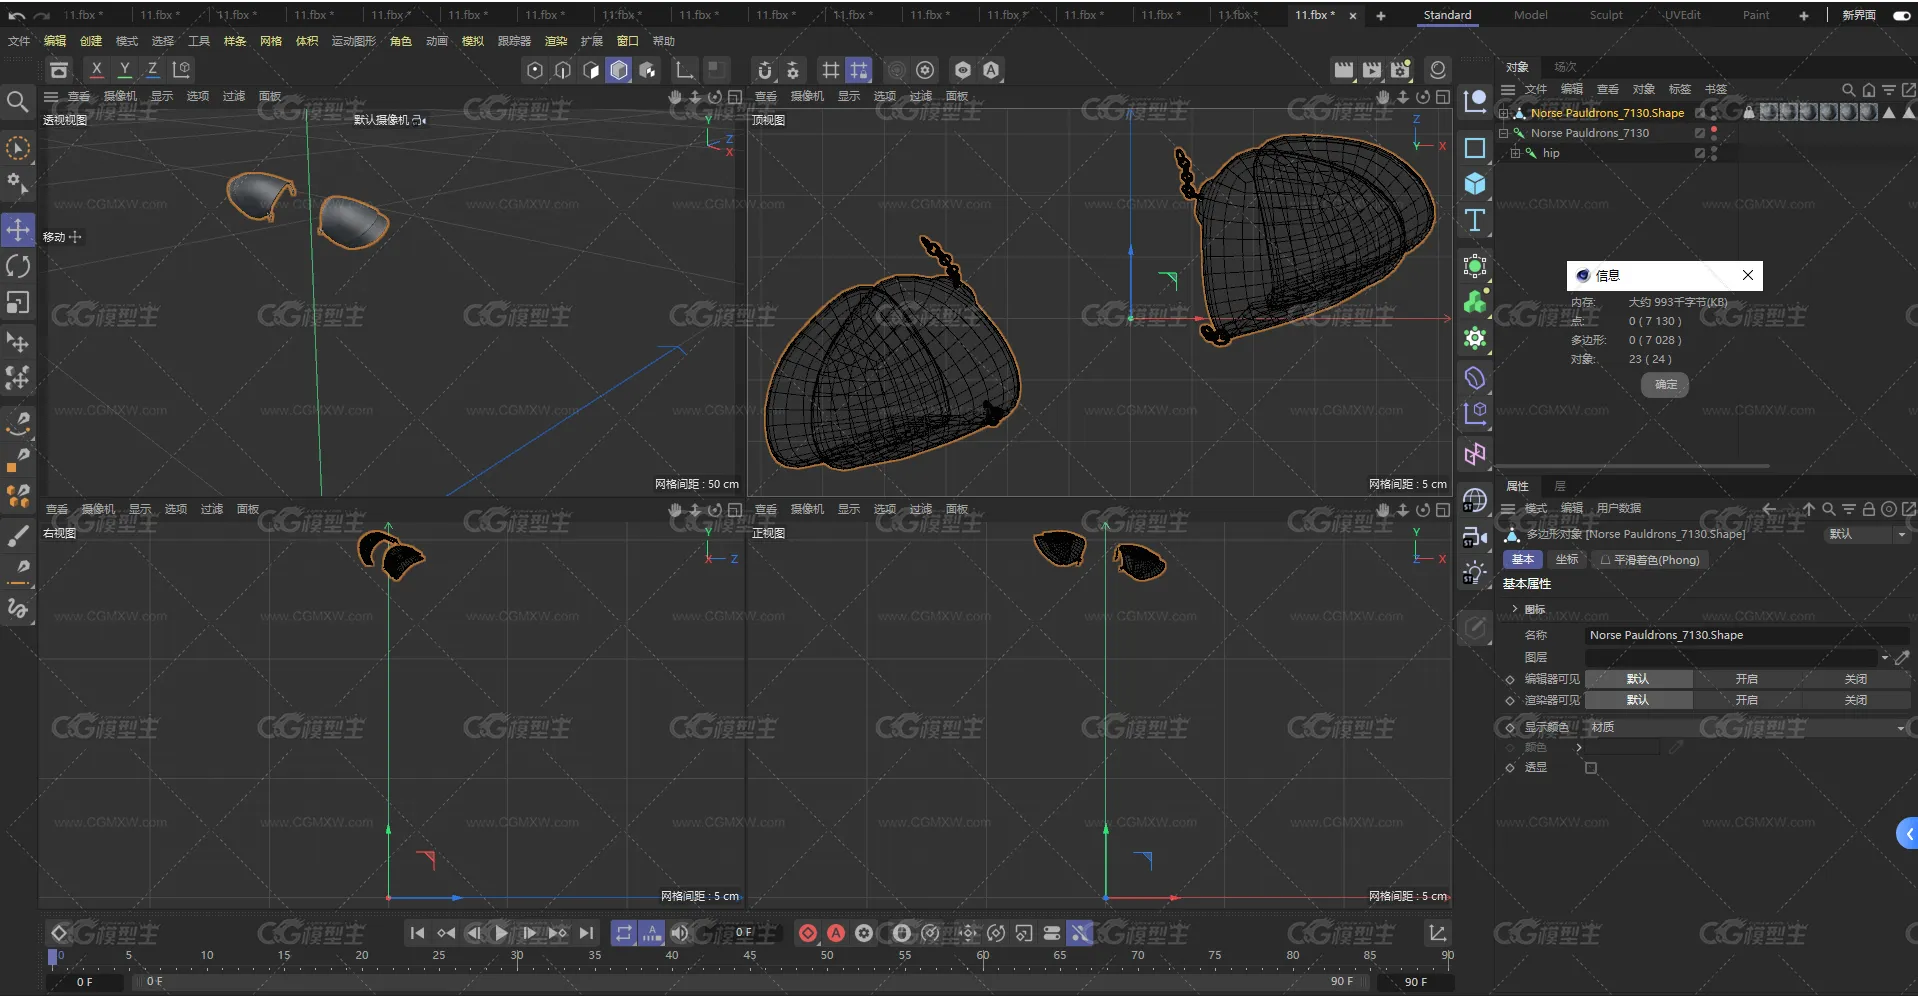The image size is (1918, 996).
Task: Switch to the Sculpt layout tab
Action: pyautogui.click(x=1606, y=15)
